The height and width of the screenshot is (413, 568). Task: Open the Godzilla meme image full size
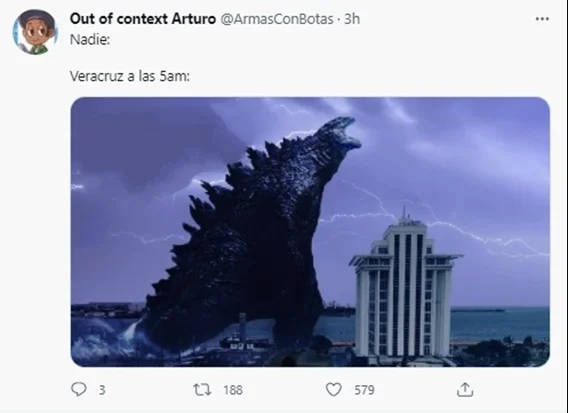[310, 232]
